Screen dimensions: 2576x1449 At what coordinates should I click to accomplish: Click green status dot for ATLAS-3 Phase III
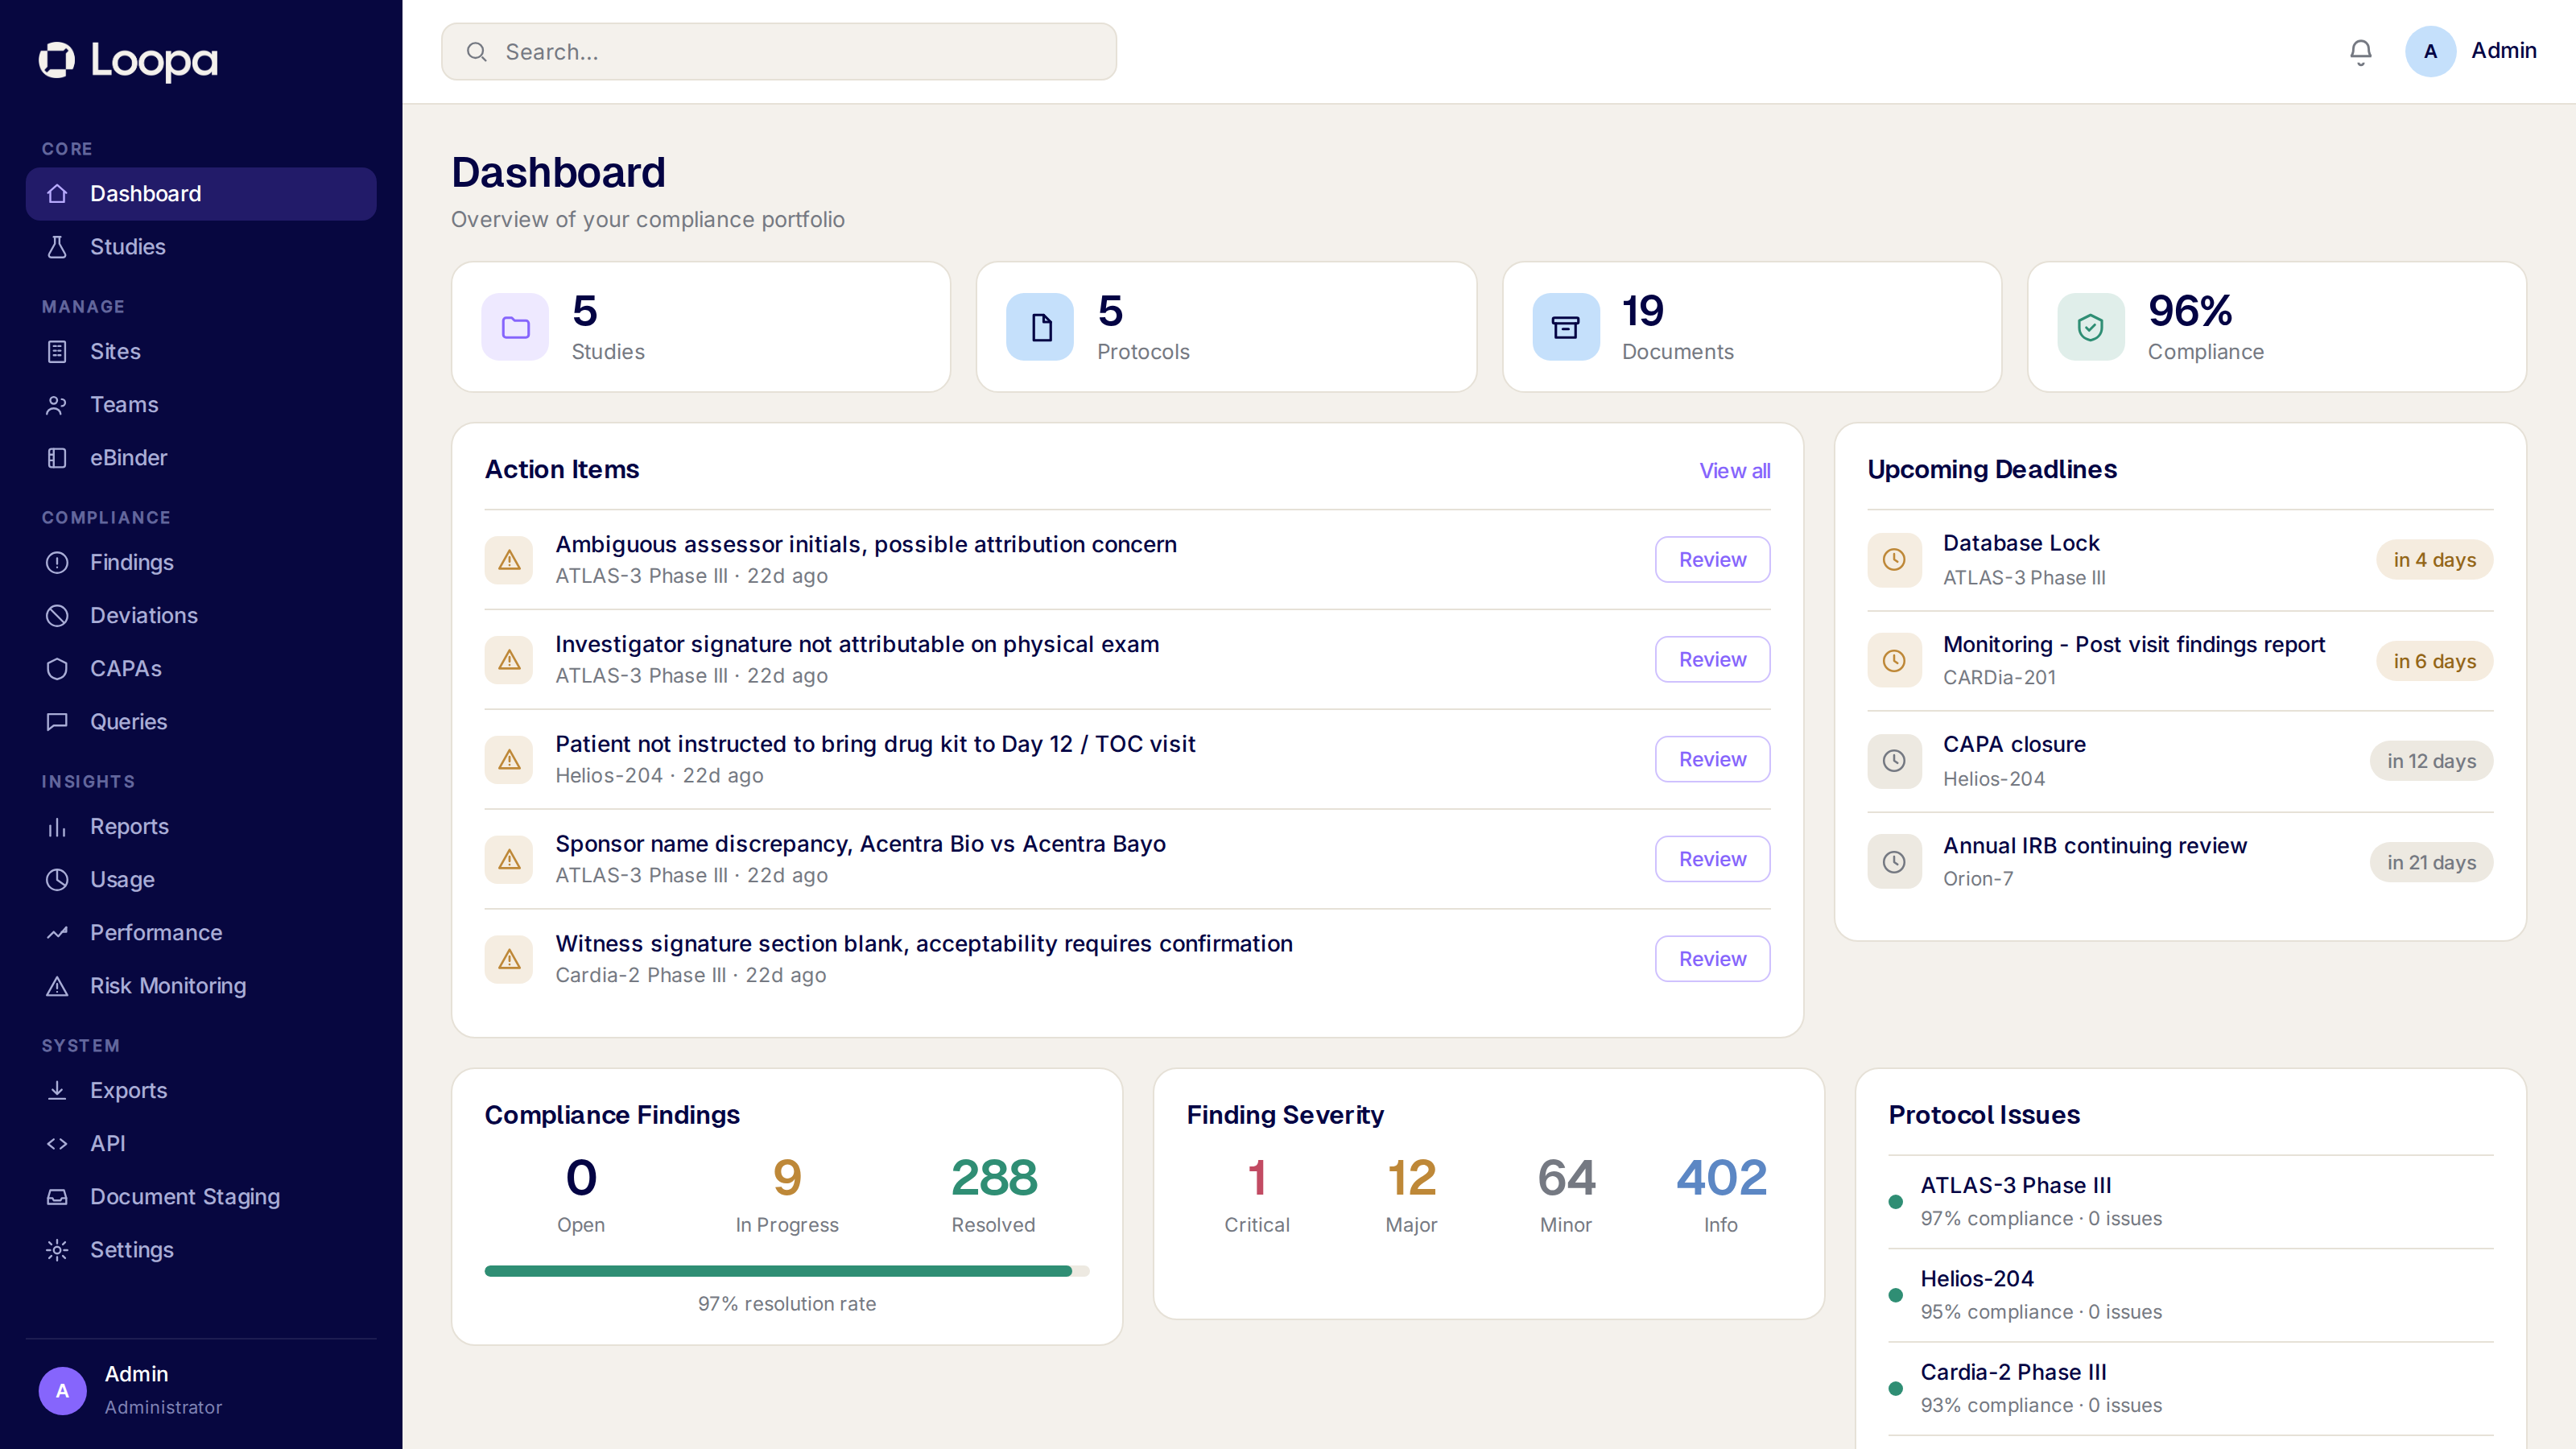[1895, 1202]
